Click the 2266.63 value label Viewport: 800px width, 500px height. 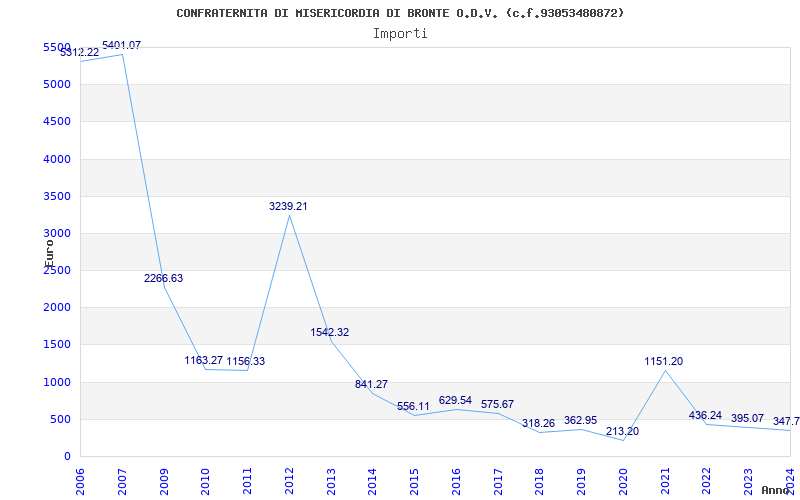pos(163,279)
